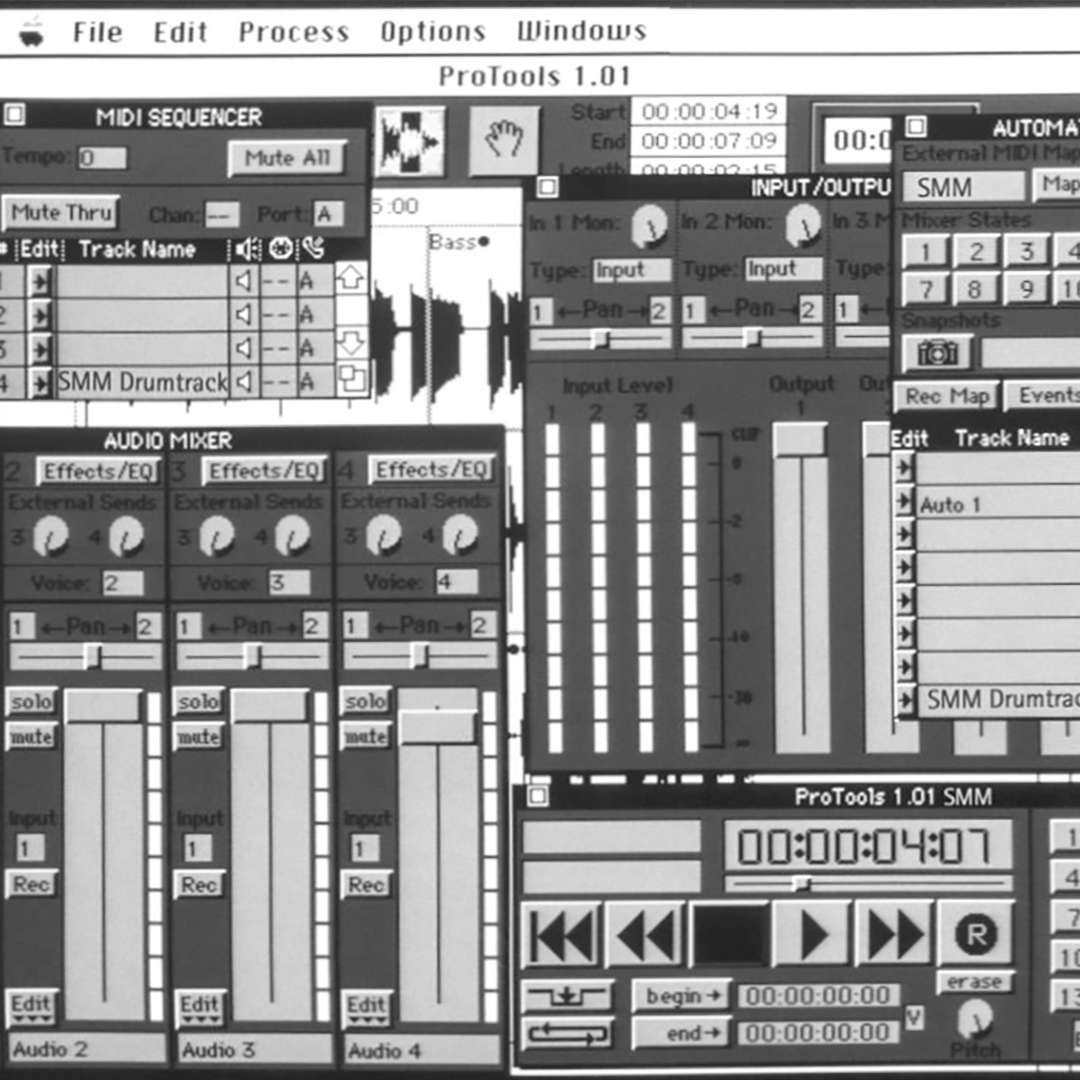
Task: Click the Tempo input field
Action: click(x=102, y=158)
